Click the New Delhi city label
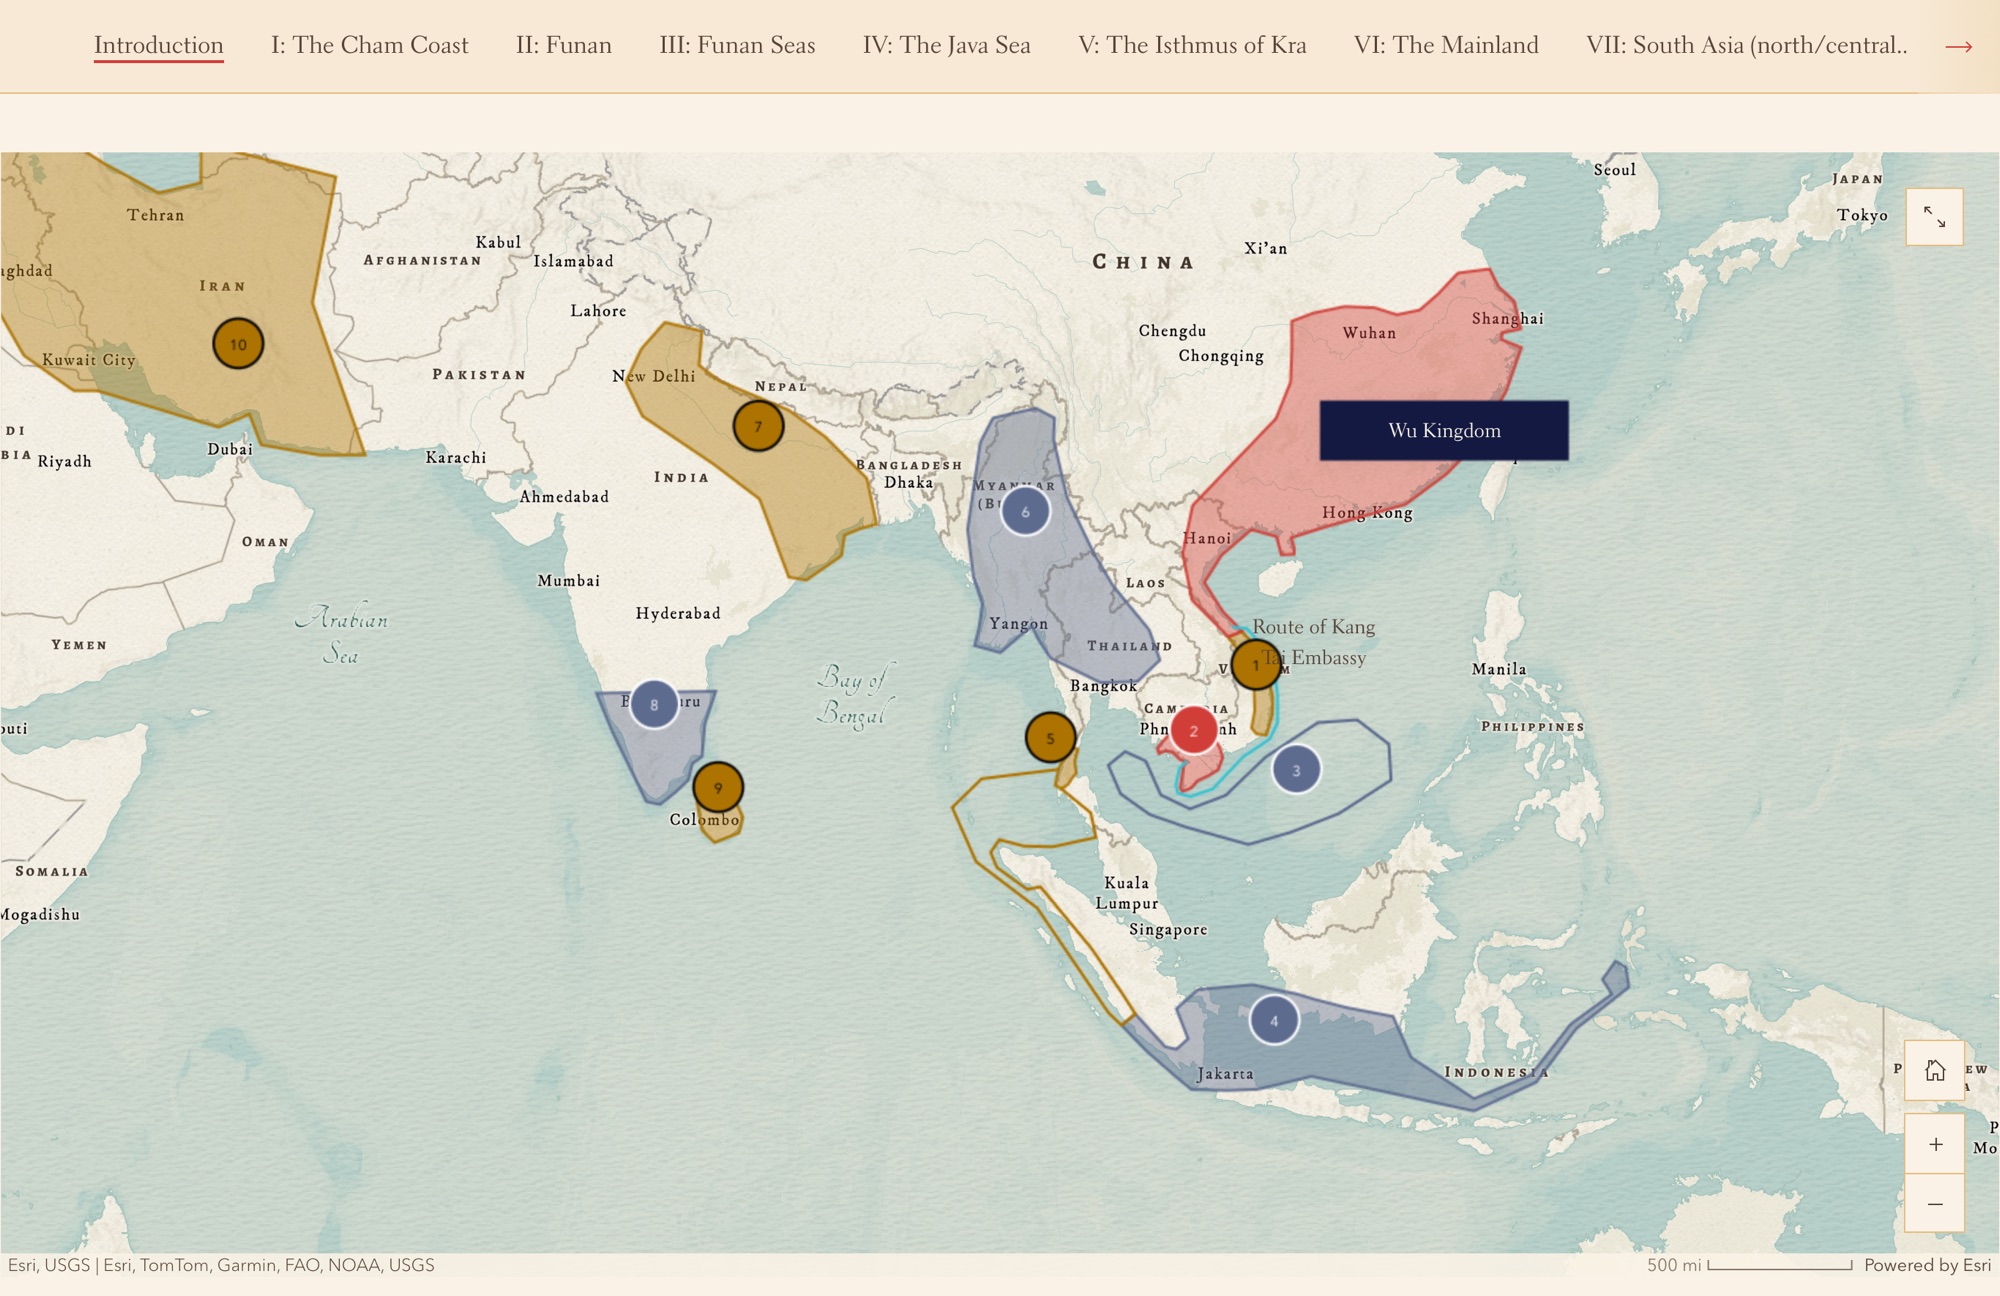This screenshot has height=1296, width=2000. 654,376
